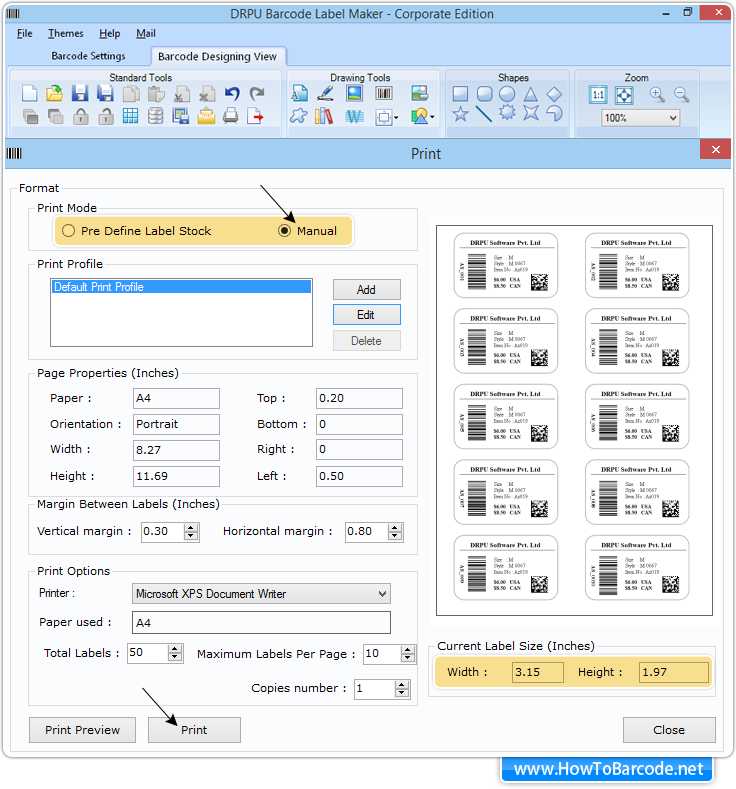Switch to the Barcode Settings tab

pos(88,56)
